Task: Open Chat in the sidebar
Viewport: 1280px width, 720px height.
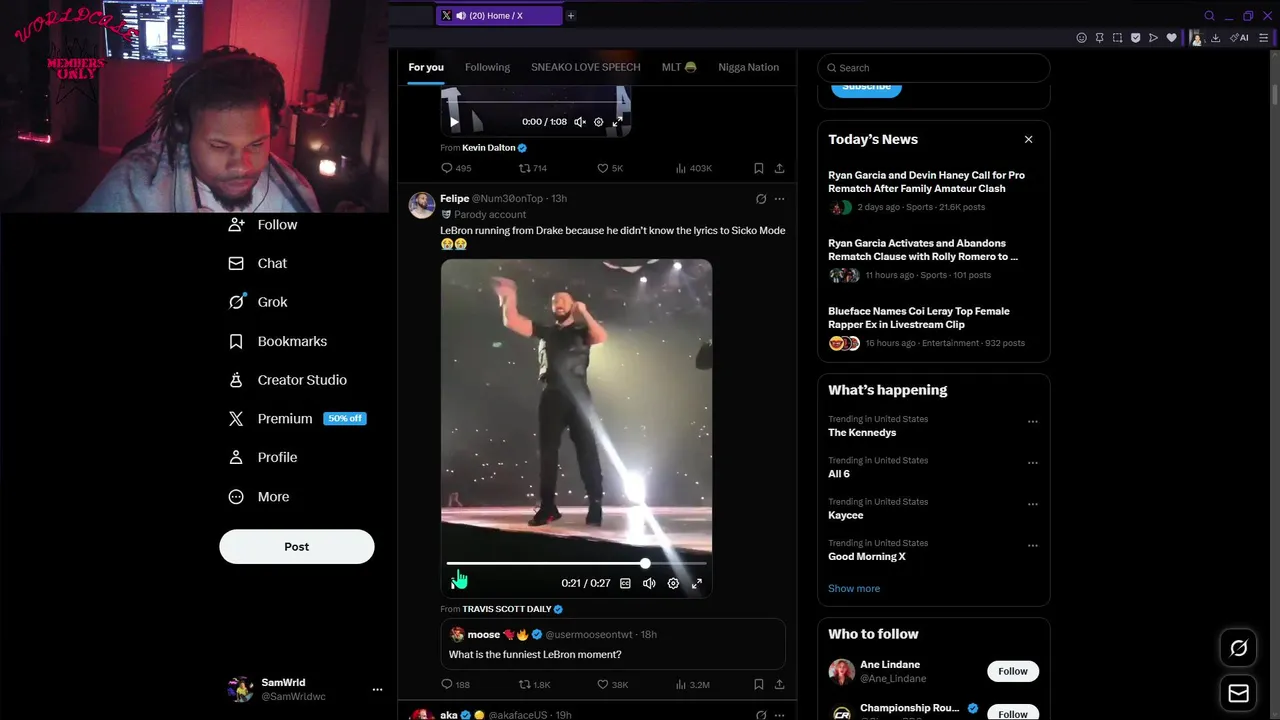Action: (x=258, y=263)
